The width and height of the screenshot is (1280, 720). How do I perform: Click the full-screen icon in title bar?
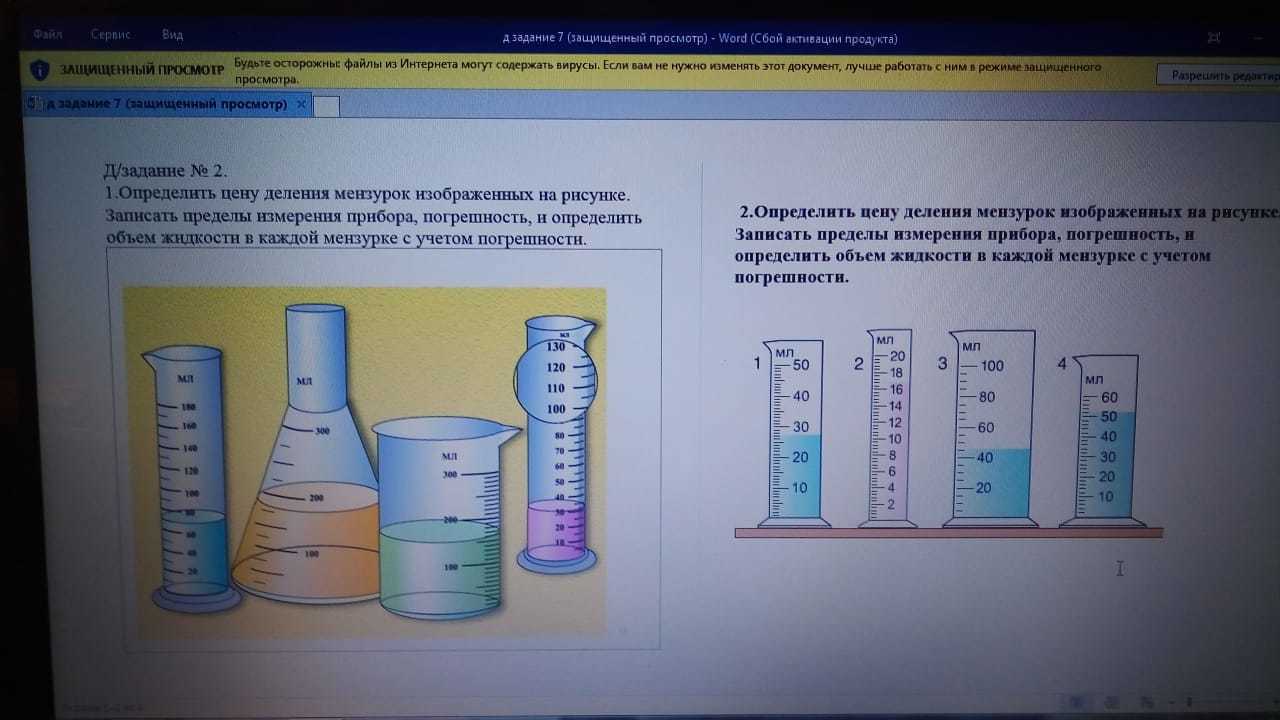pos(1214,38)
